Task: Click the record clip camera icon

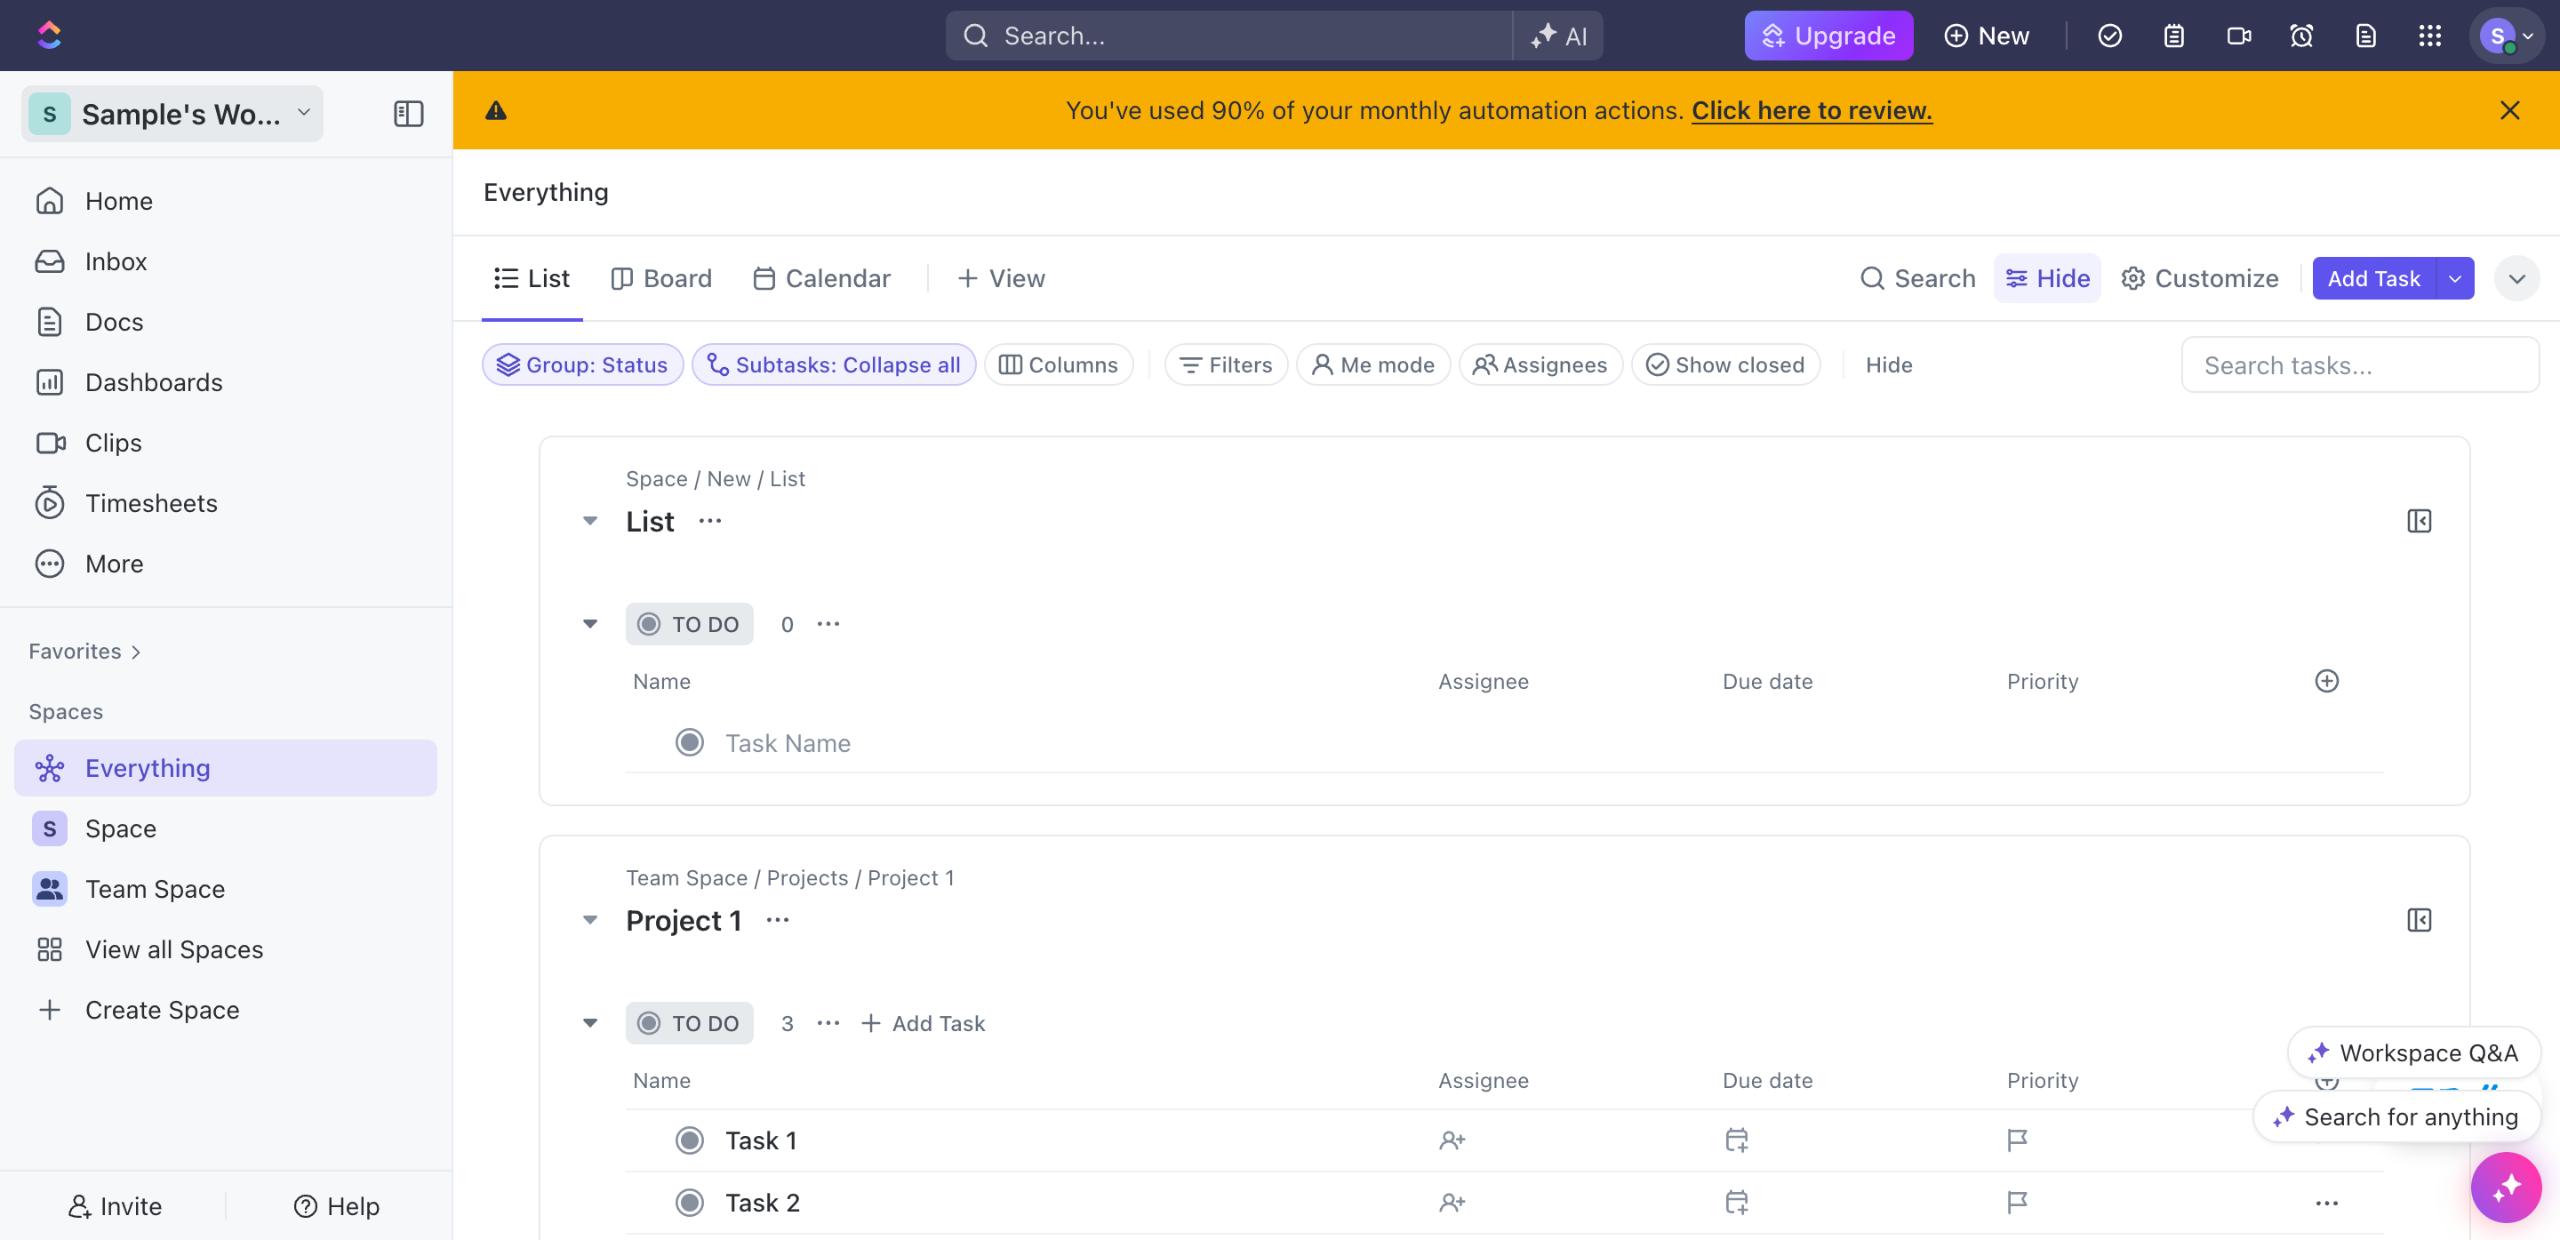Action: tap(2238, 36)
